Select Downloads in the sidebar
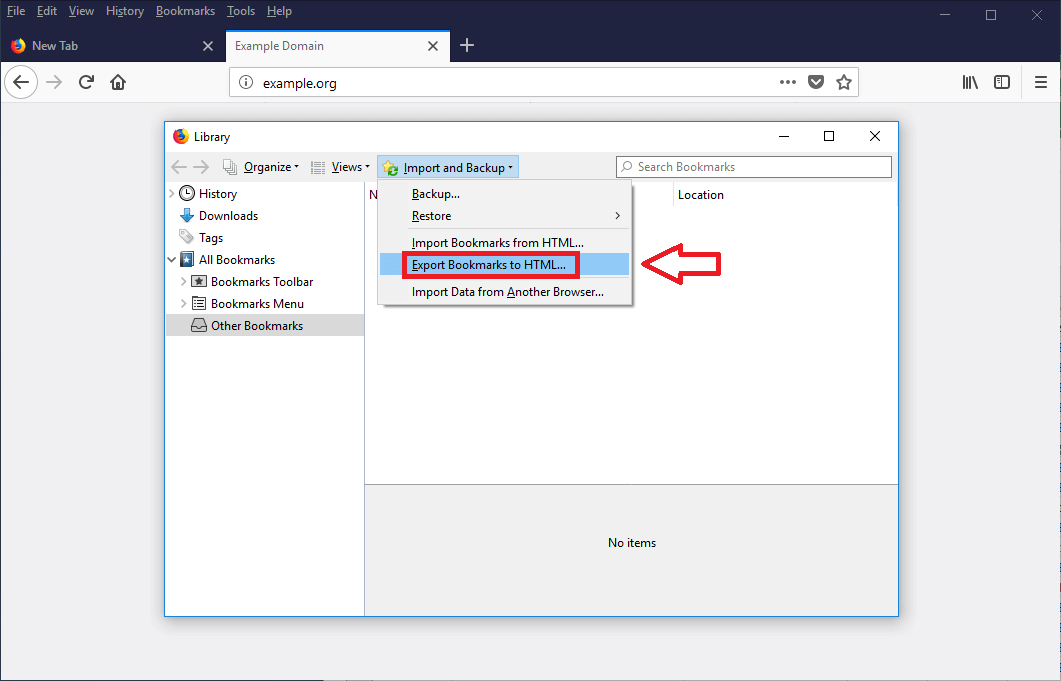This screenshot has height=681, width=1061. pos(228,216)
